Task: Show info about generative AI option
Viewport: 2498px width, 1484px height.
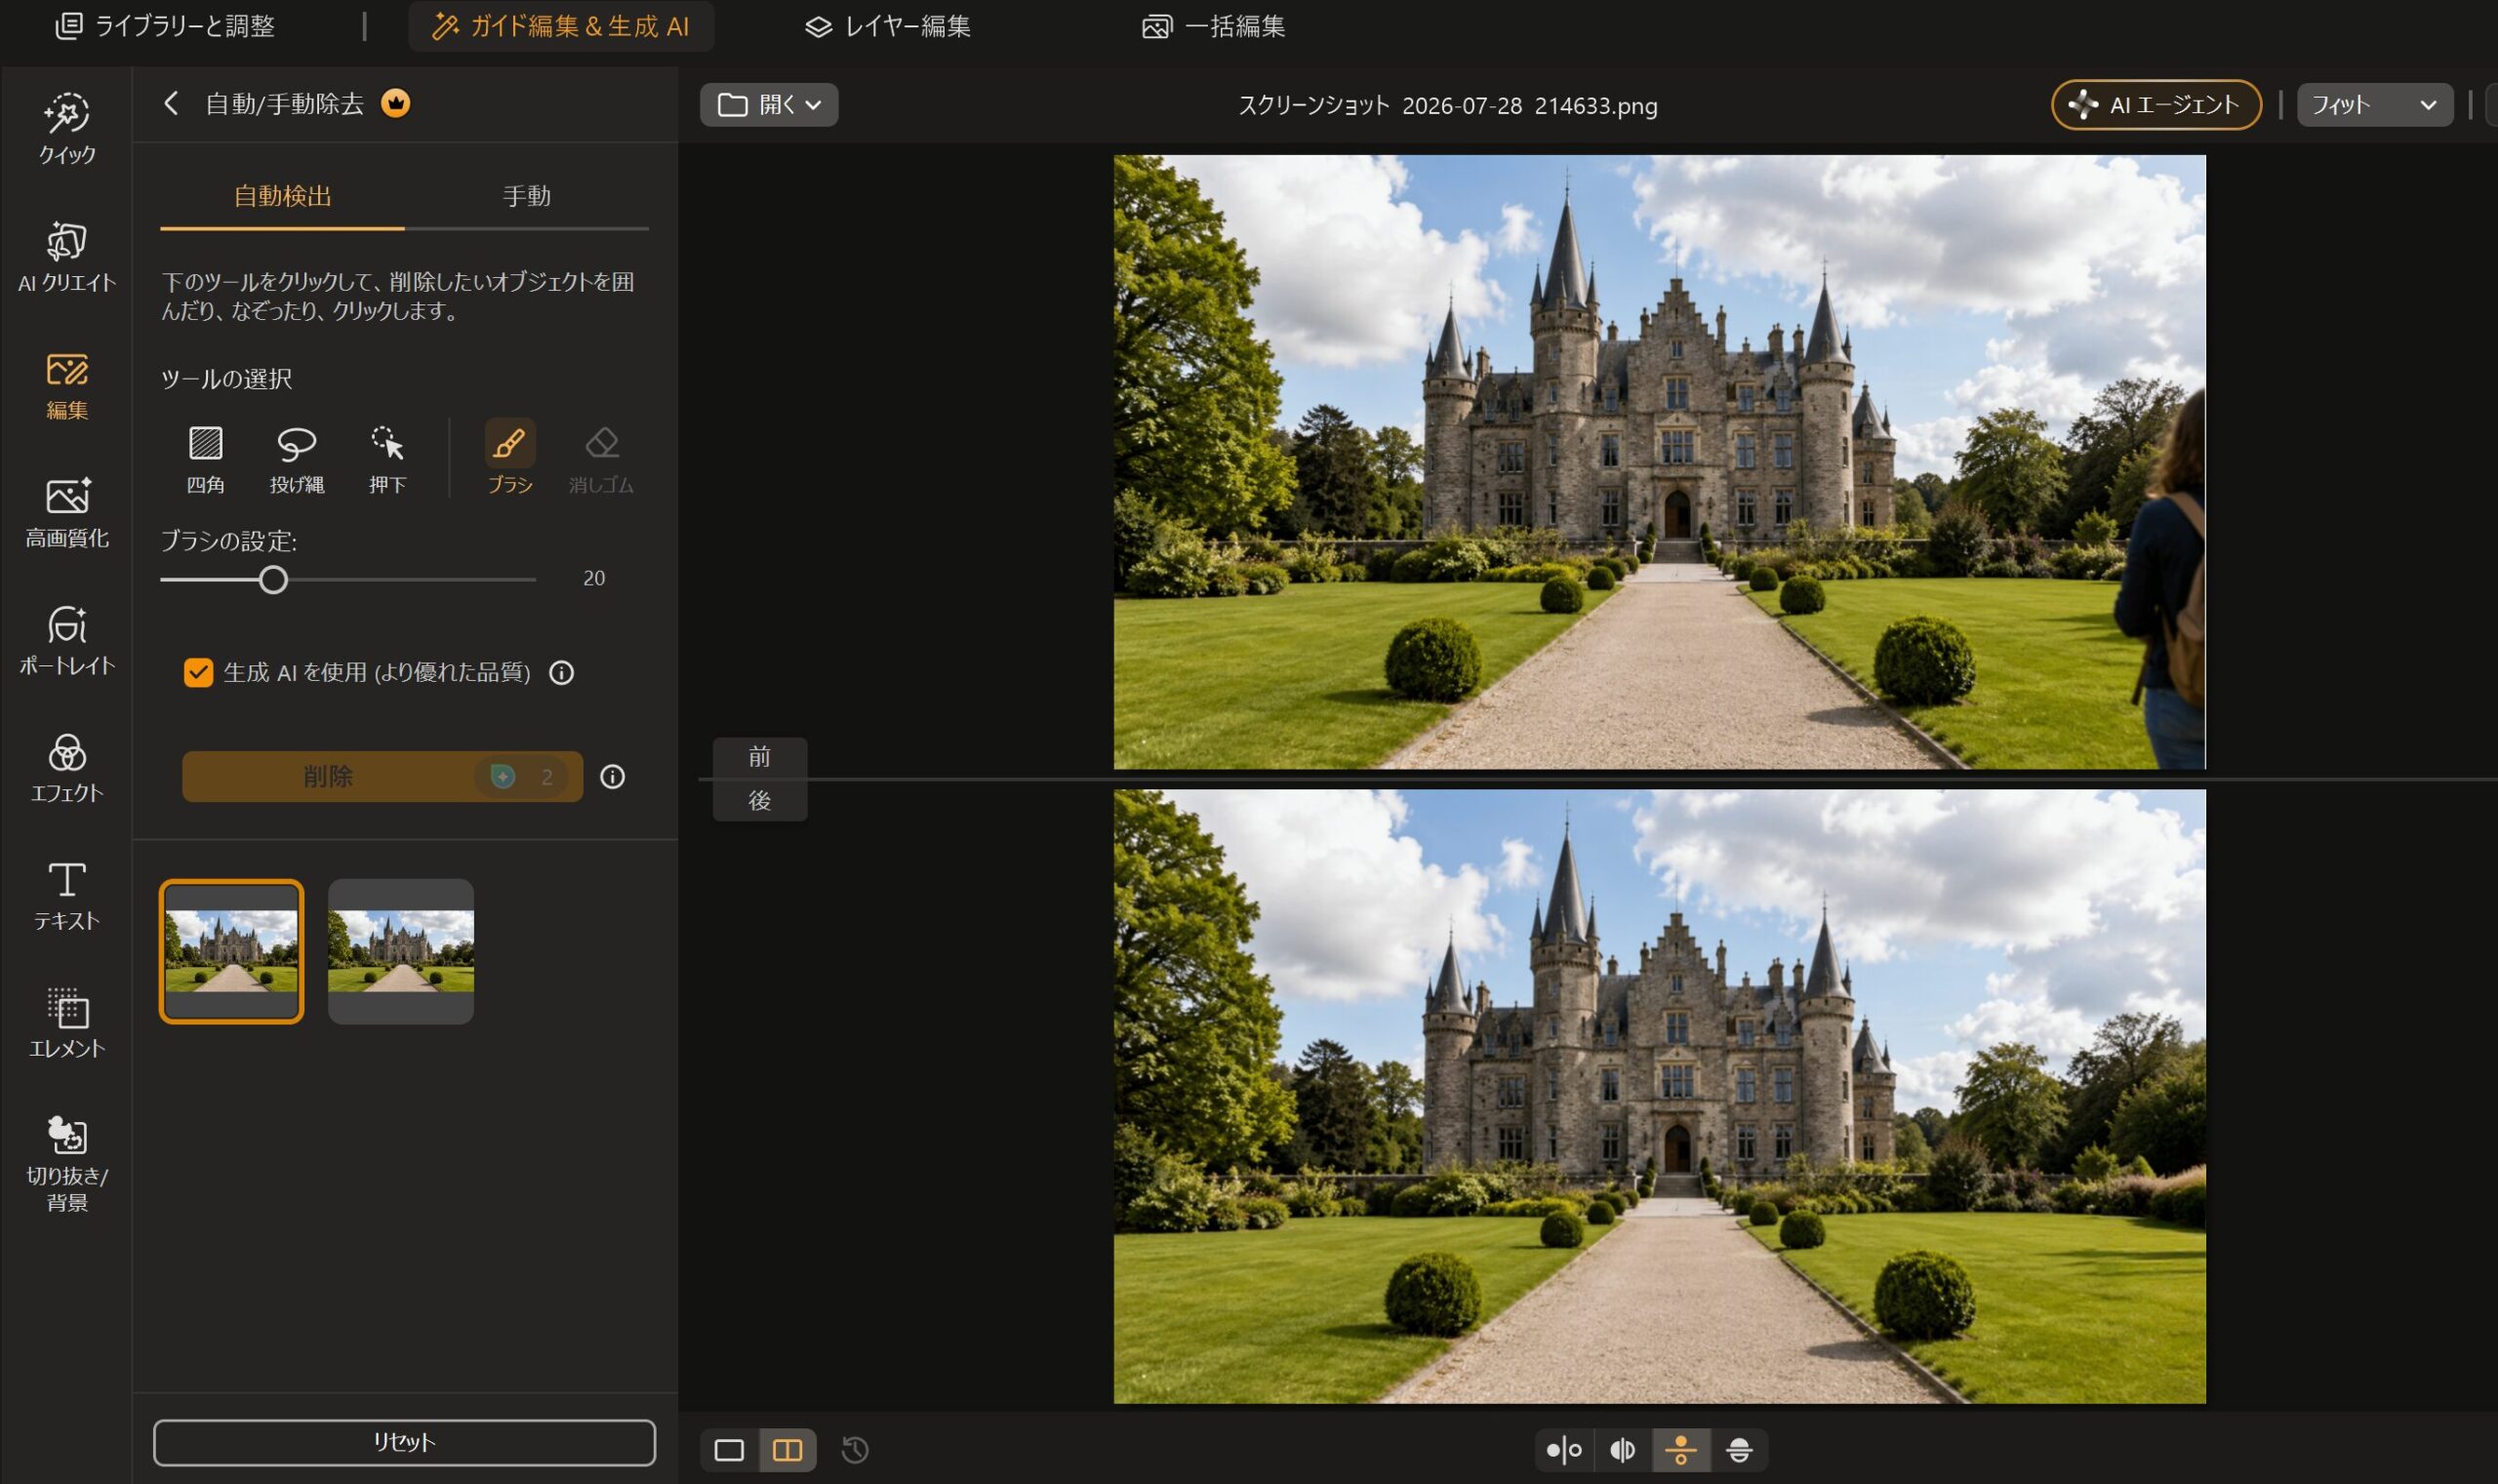Action: [562, 673]
